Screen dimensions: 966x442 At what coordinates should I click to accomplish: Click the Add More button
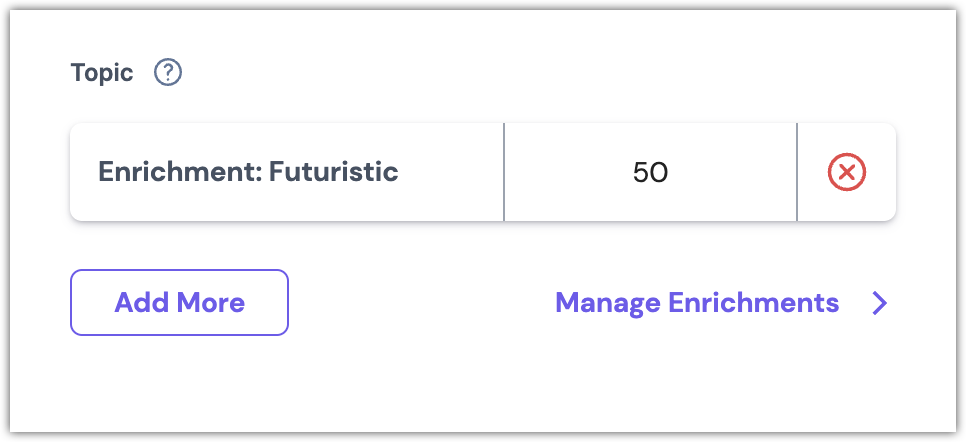tap(179, 302)
